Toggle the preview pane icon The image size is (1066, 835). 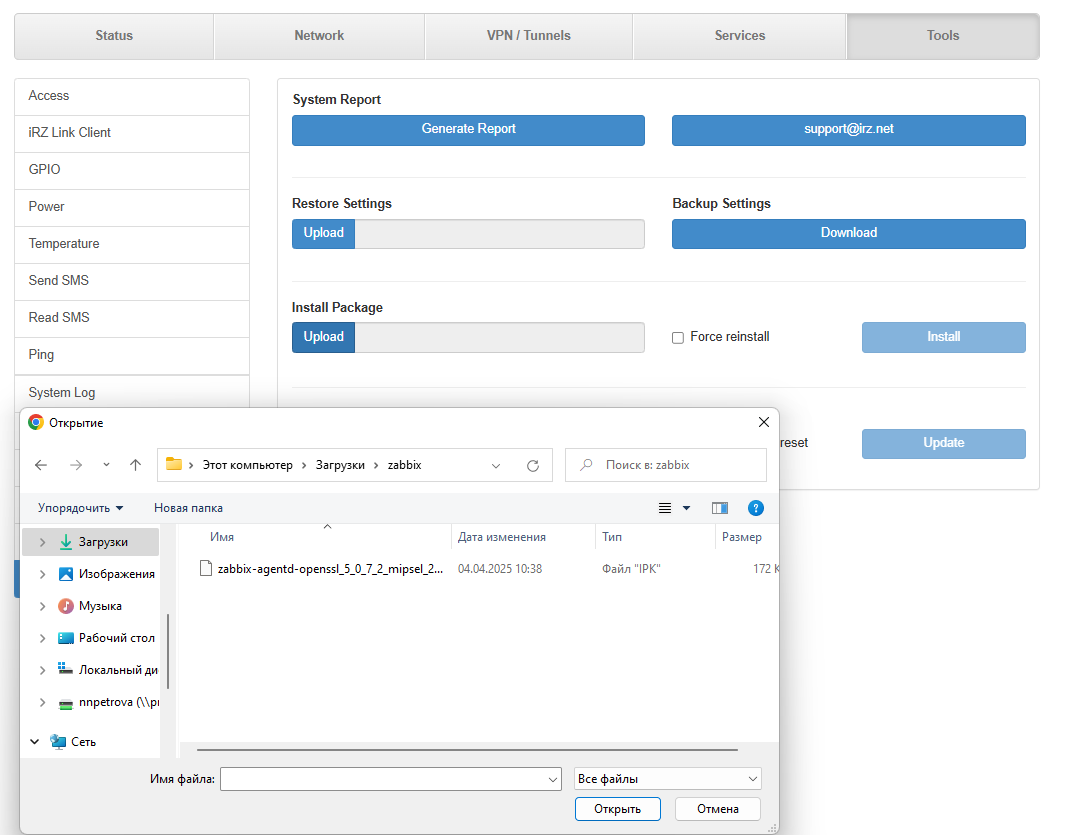pos(719,508)
